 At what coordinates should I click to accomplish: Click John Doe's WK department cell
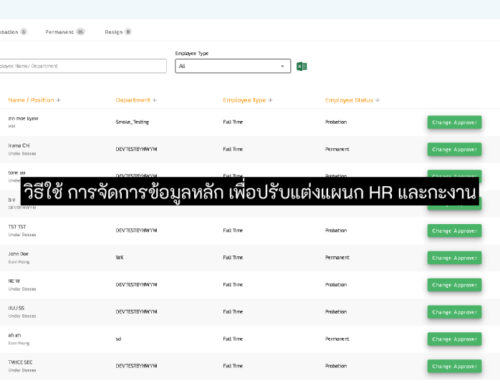(119, 257)
